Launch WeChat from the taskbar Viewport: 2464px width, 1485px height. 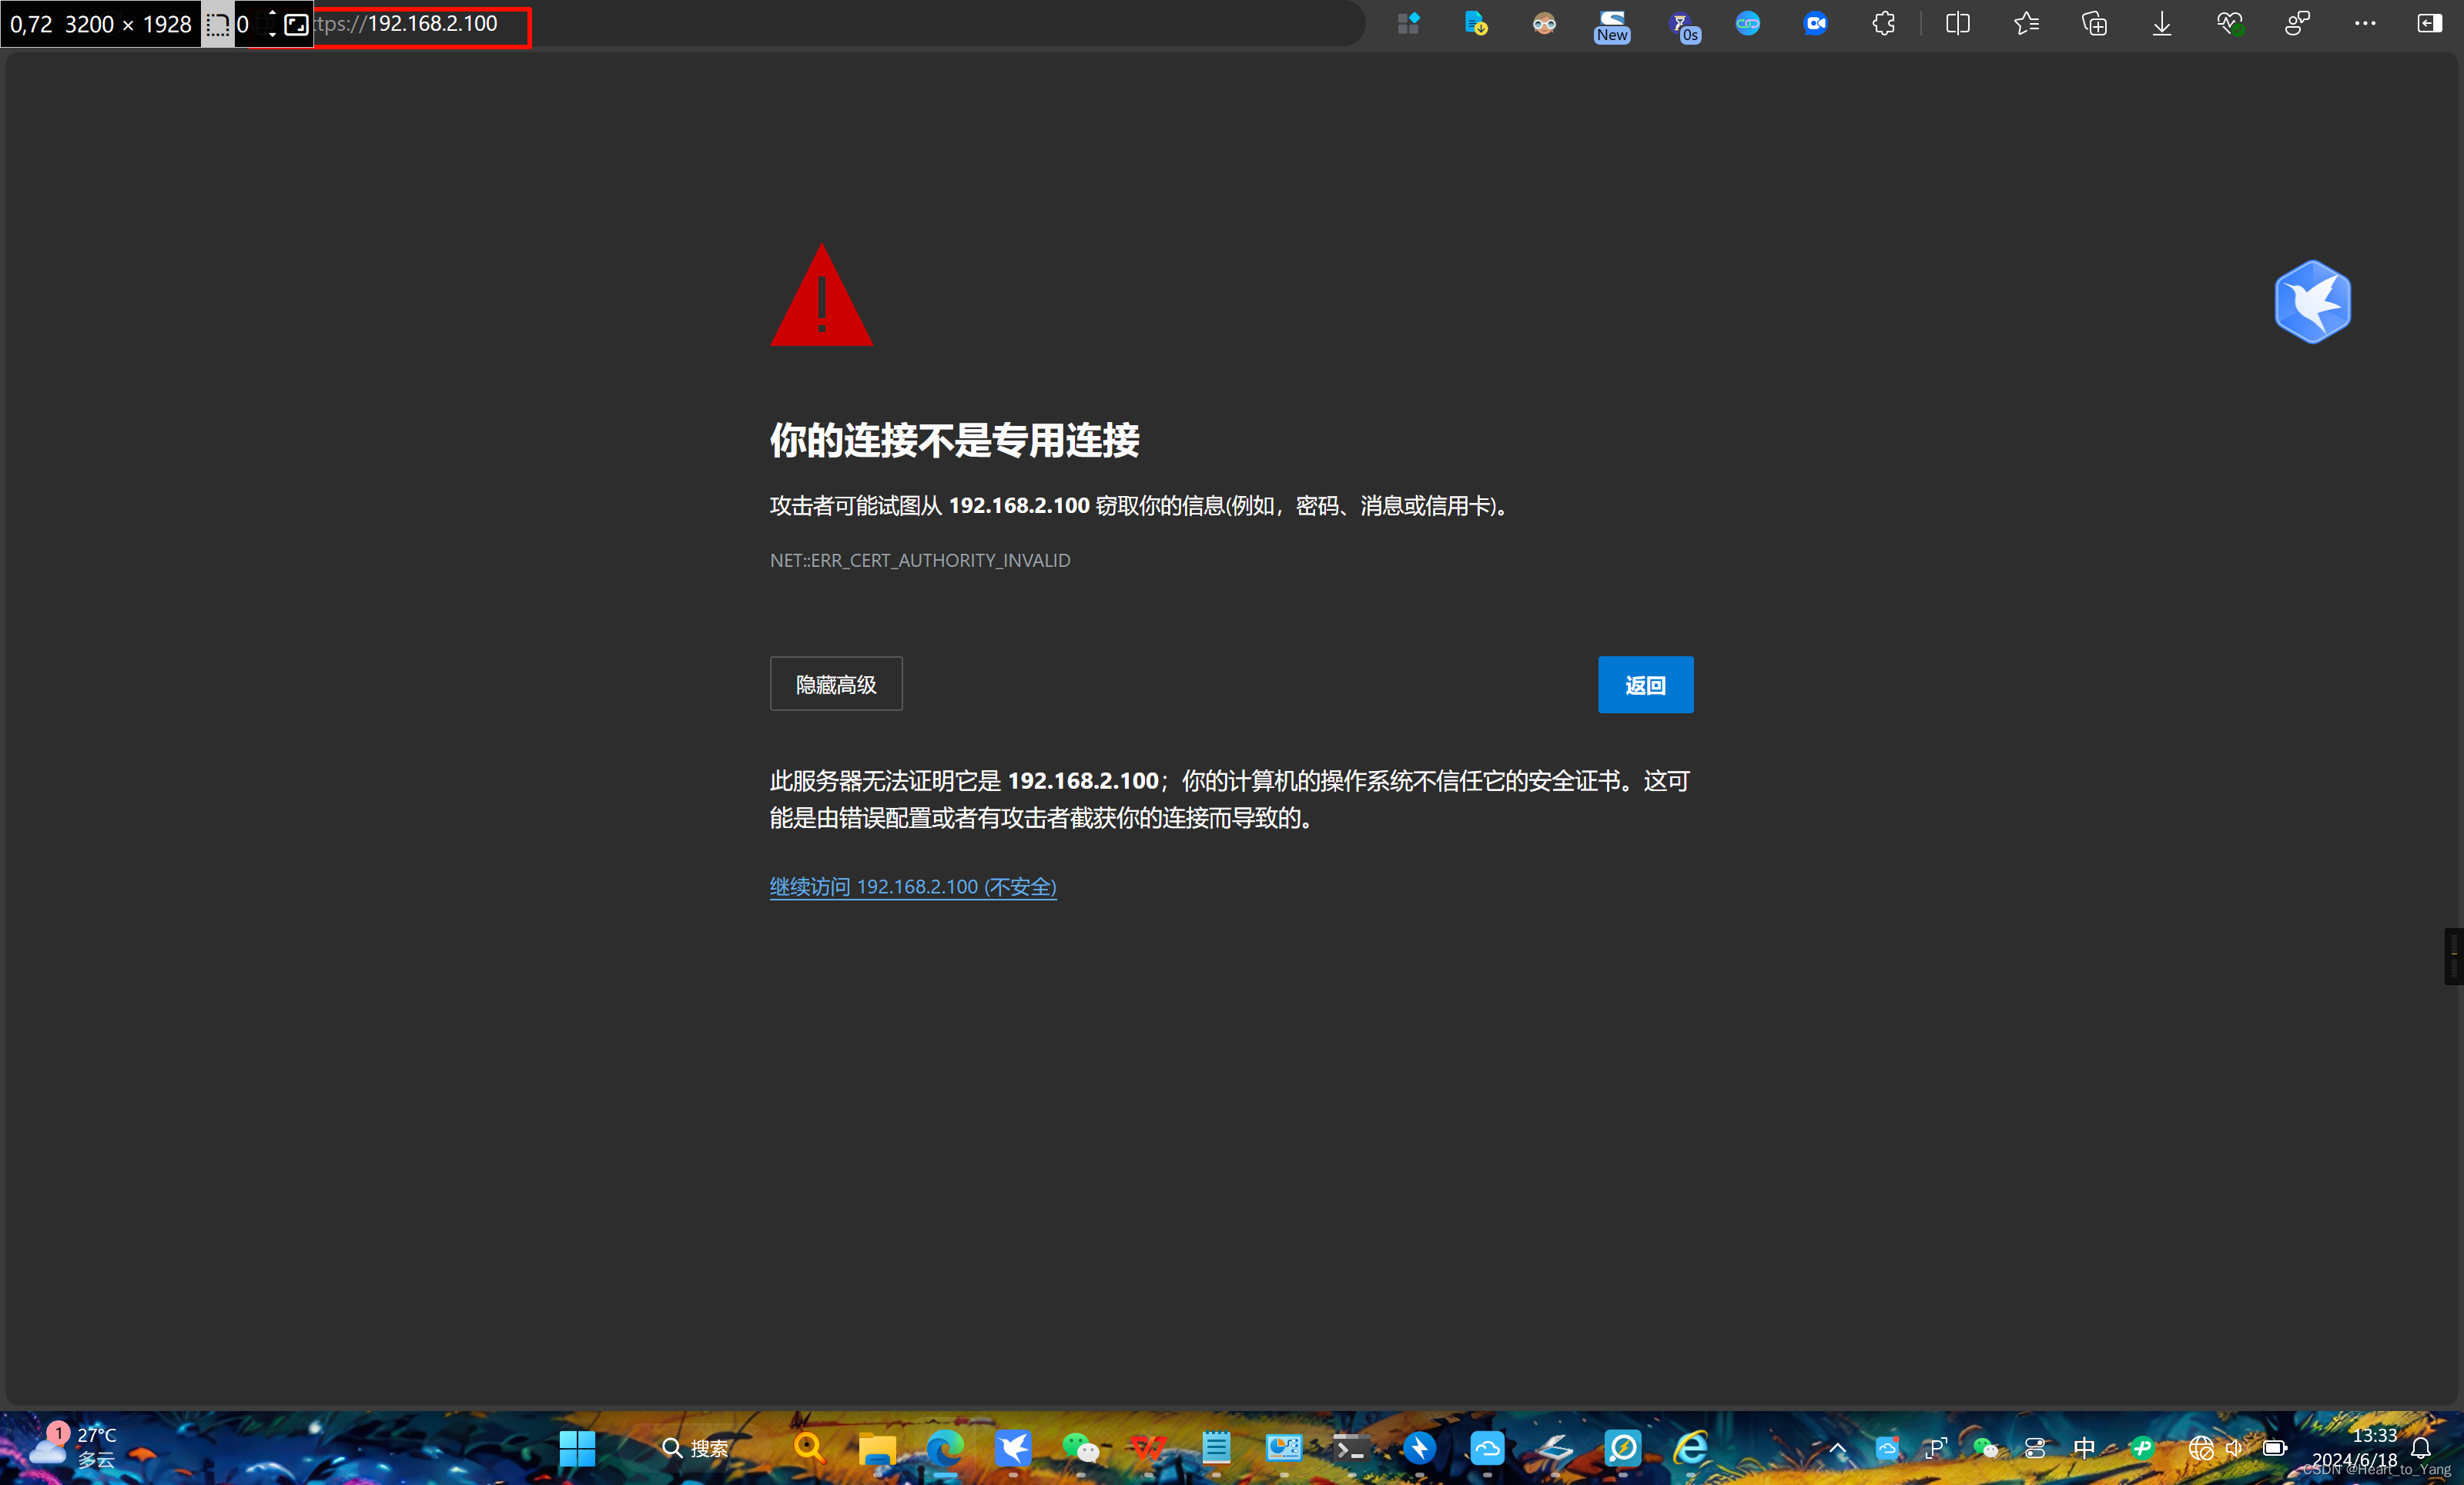coord(1080,1447)
